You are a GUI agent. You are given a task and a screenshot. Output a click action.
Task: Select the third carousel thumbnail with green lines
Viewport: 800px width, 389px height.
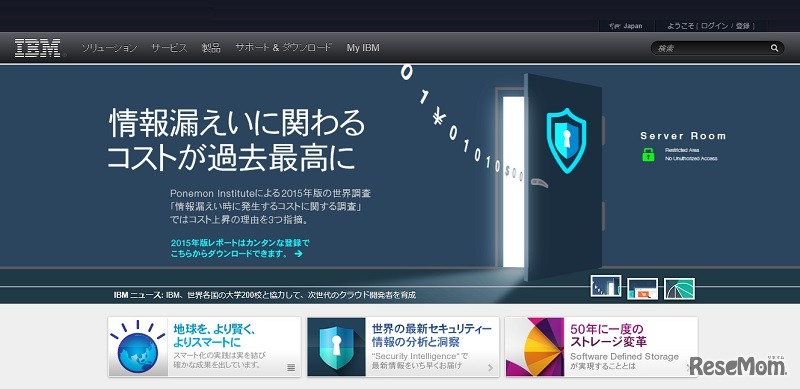(x=679, y=288)
